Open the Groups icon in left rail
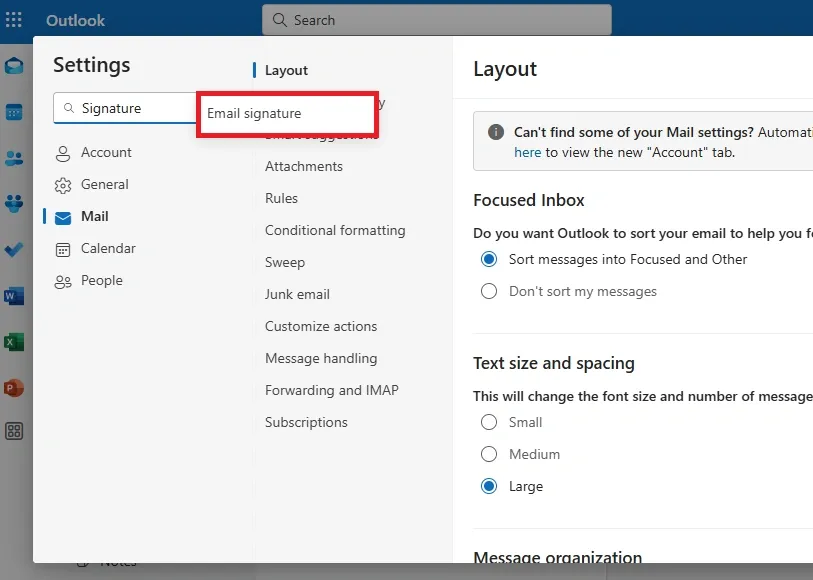This screenshot has height=580, width=813. pos(14,203)
